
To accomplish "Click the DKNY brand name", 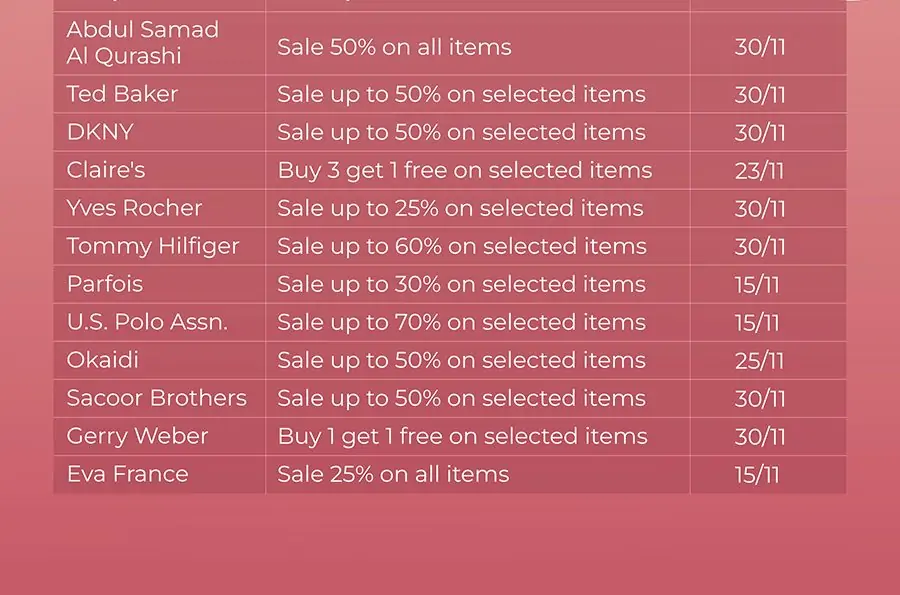I will pyautogui.click(x=100, y=132).
